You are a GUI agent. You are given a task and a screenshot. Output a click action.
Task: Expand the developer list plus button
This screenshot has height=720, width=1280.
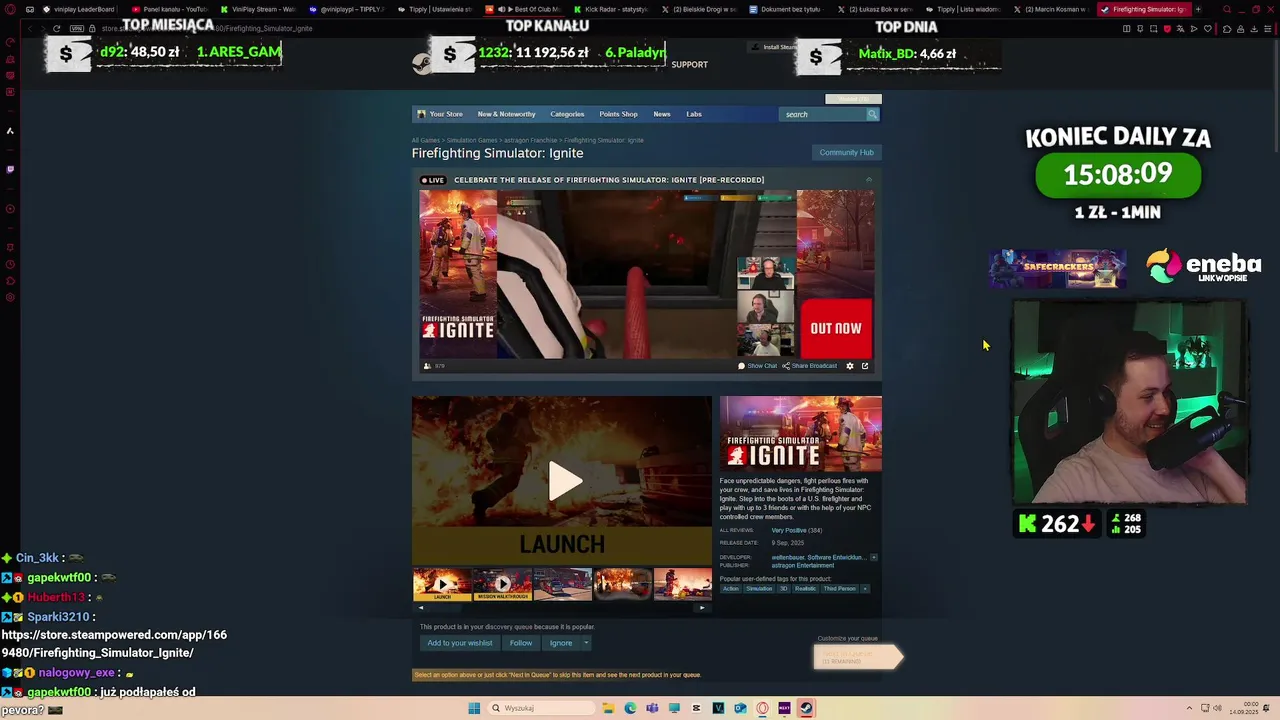[x=873, y=557]
